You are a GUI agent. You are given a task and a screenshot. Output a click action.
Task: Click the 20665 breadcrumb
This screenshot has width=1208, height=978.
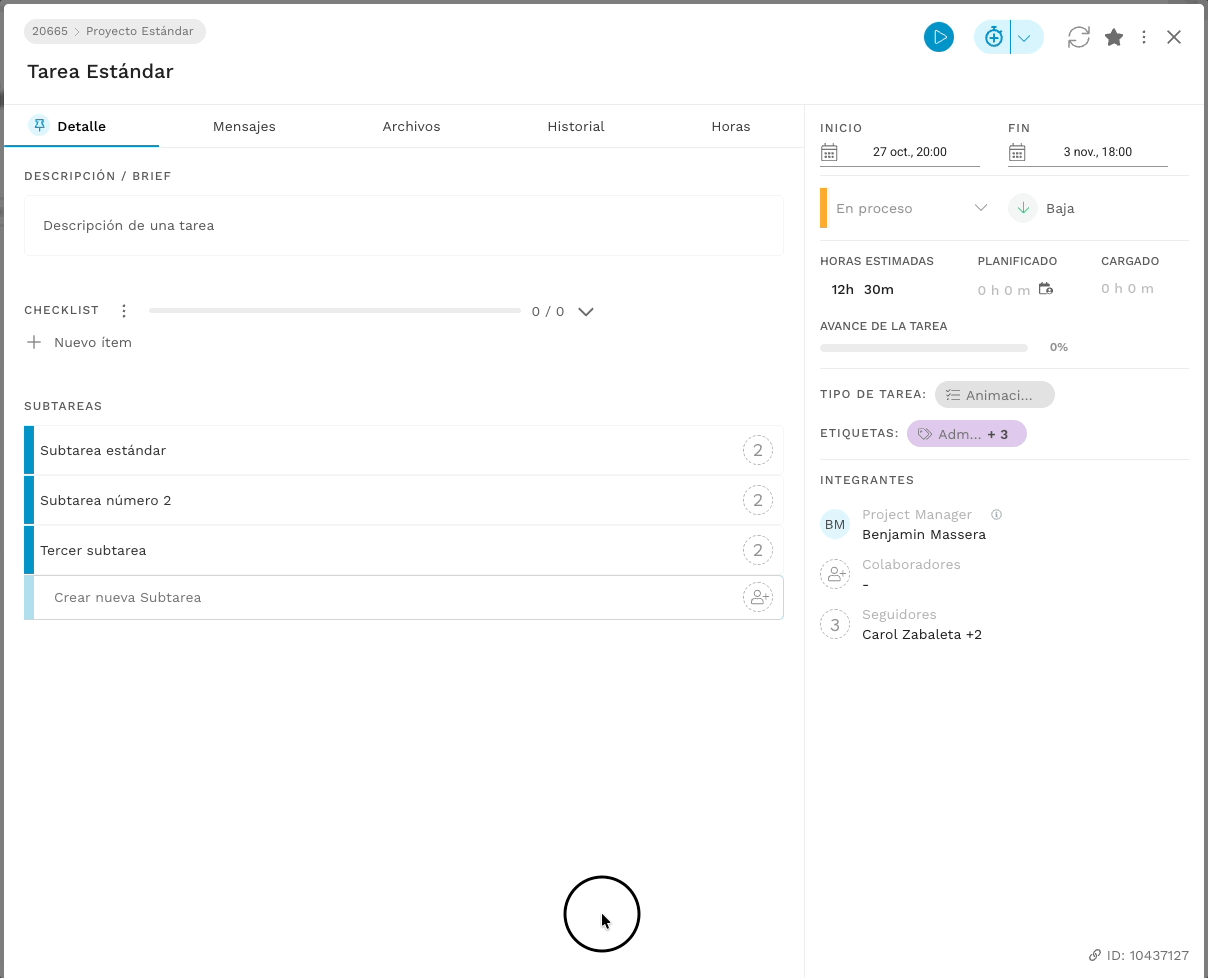pyautogui.click(x=49, y=31)
